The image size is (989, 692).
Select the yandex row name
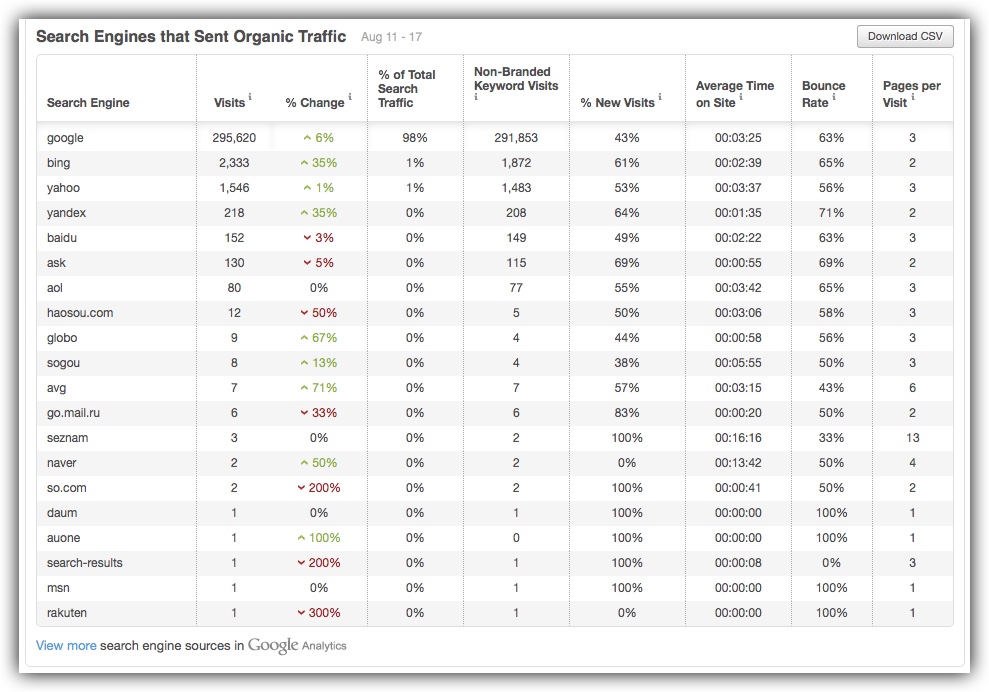(x=66, y=213)
